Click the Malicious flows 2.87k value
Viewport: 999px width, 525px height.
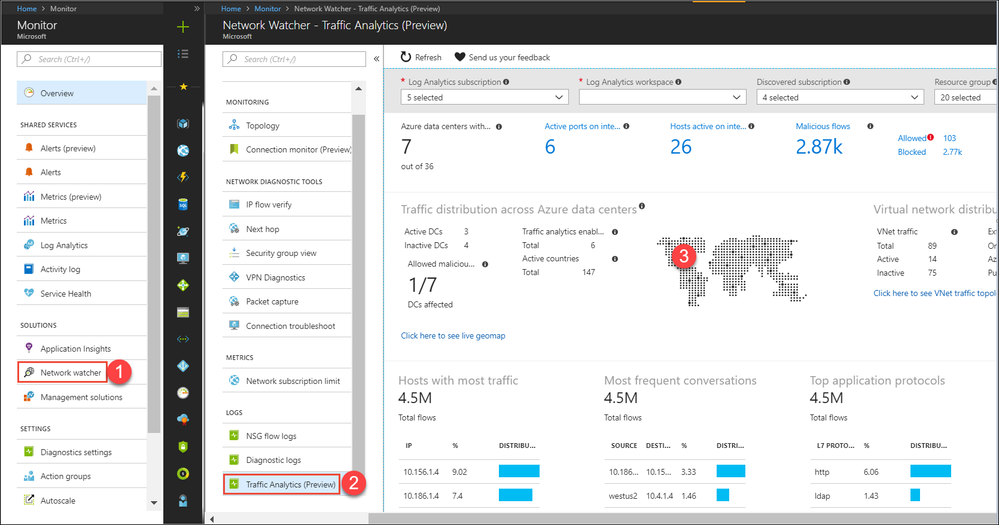(x=819, y=147)
